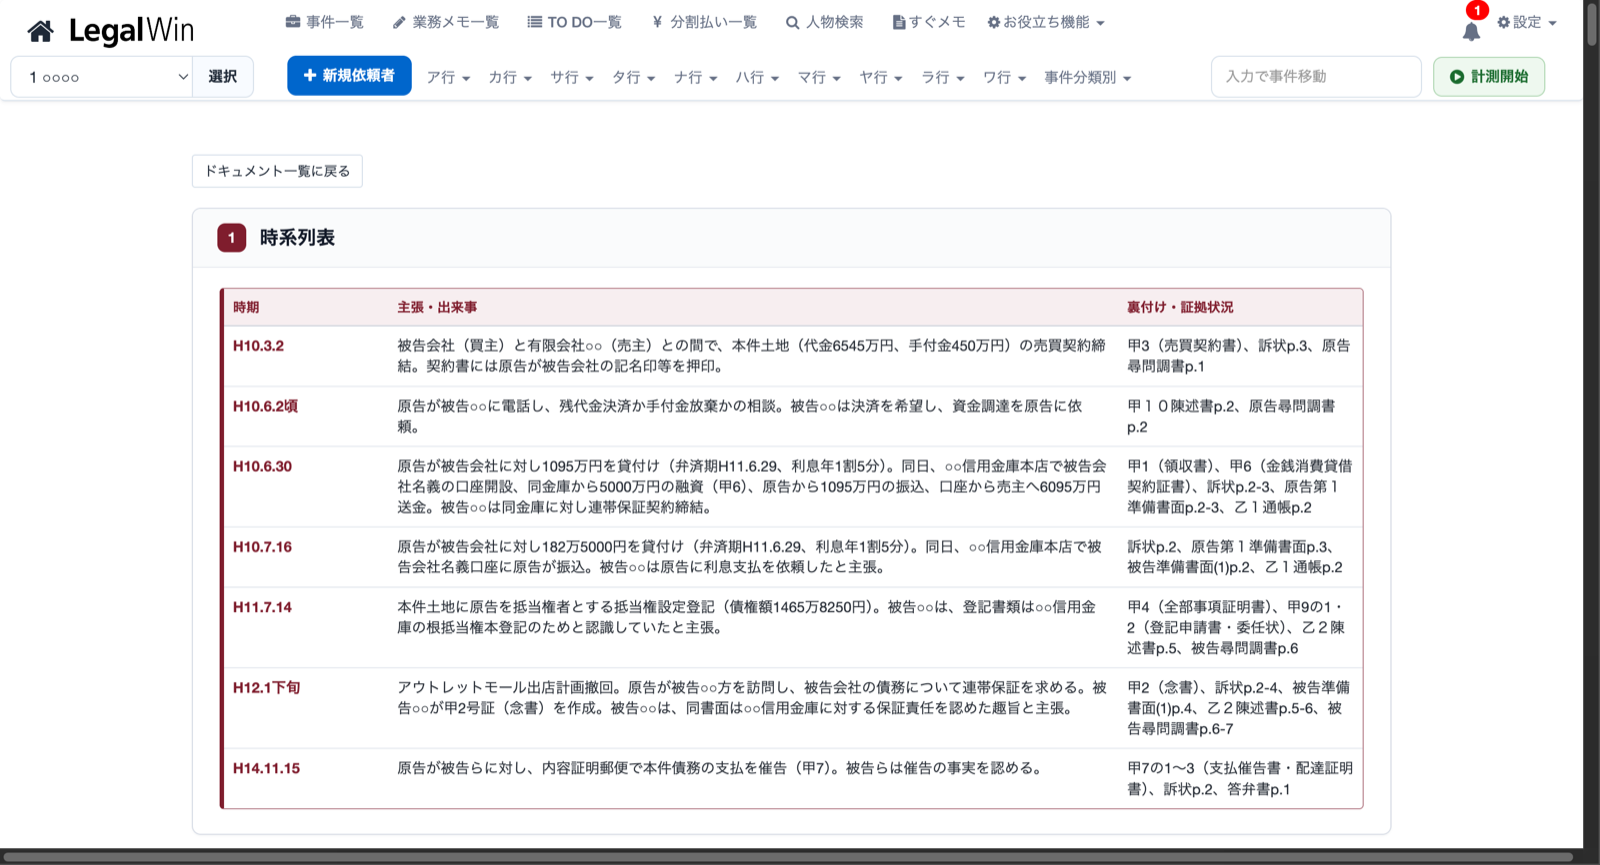This screenshot has width=1600, height=865.
Task: Expand the ア行 dropdown
Action: (x=448, y=77)
